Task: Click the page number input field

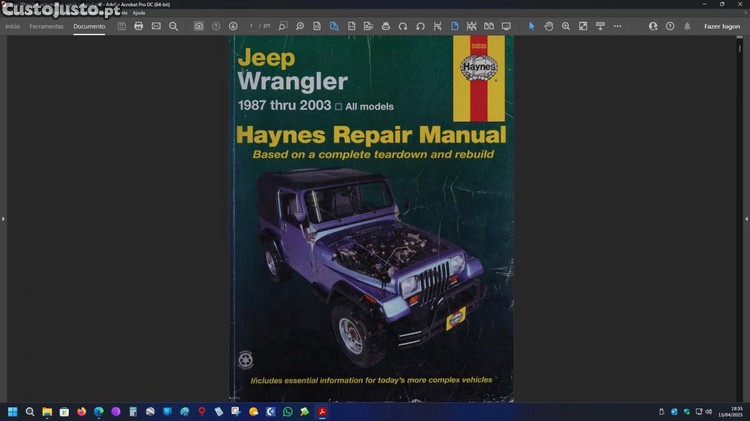Action: [253, 26]
